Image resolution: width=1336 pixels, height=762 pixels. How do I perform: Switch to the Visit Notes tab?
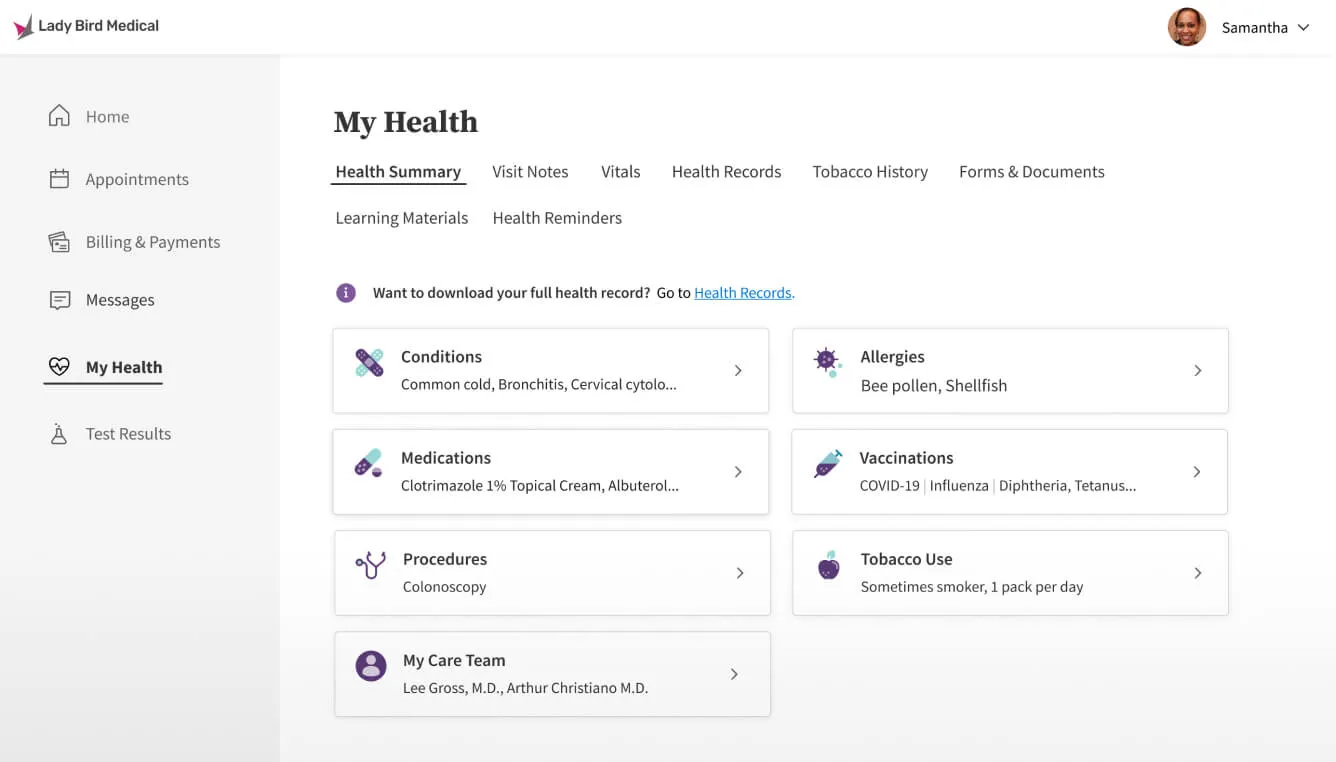coord(530,171)
